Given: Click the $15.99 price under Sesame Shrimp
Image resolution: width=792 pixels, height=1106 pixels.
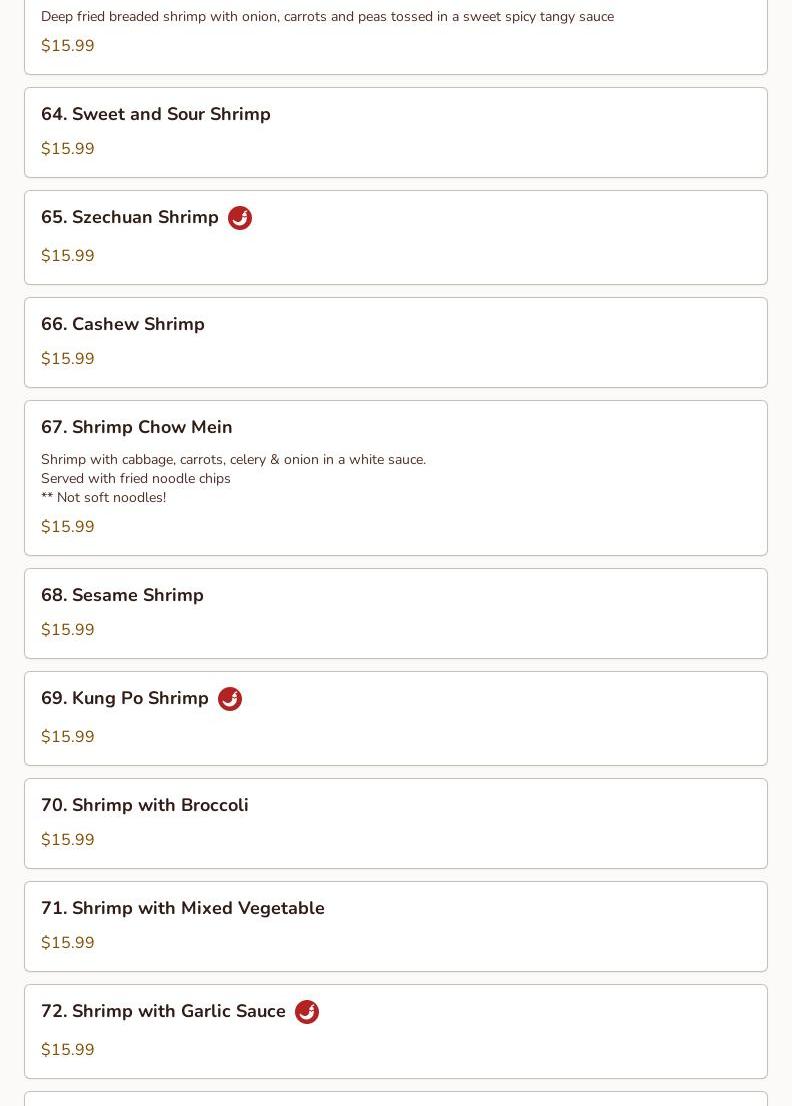Looking at the screenshot, I should click(x=68, y=629).
